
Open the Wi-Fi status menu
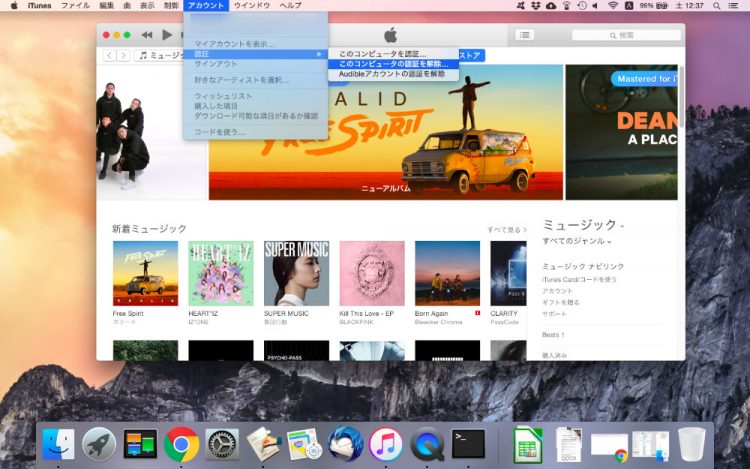pos(613,6)
